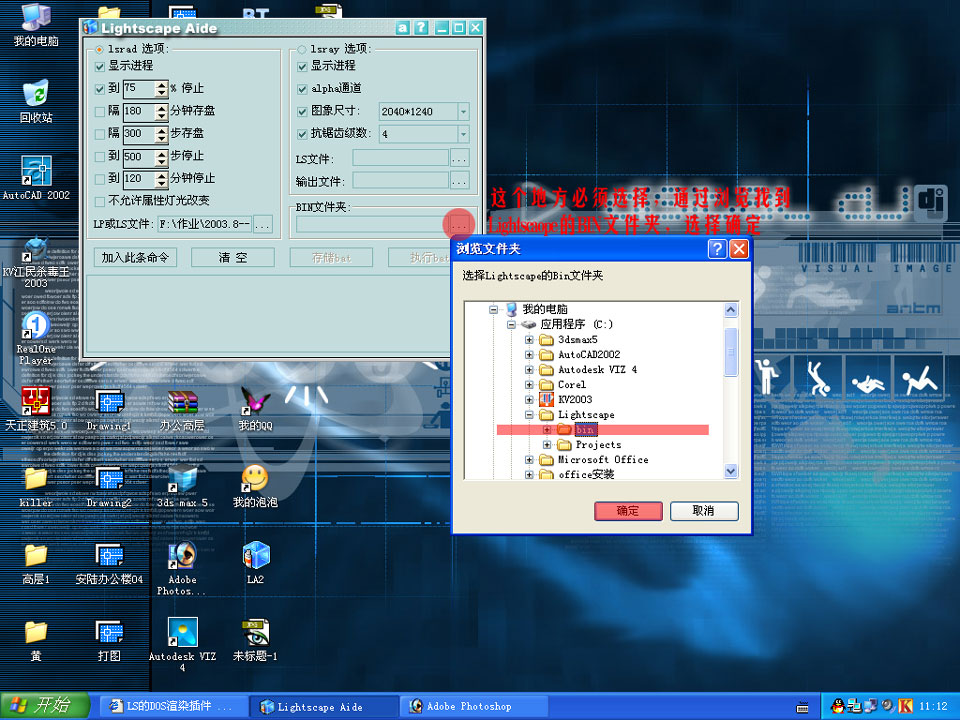This screenshot has width=960, height=720.
Task: Open the 高层1 folder icon
Action: pyautogui.click(x=36, y=563)
